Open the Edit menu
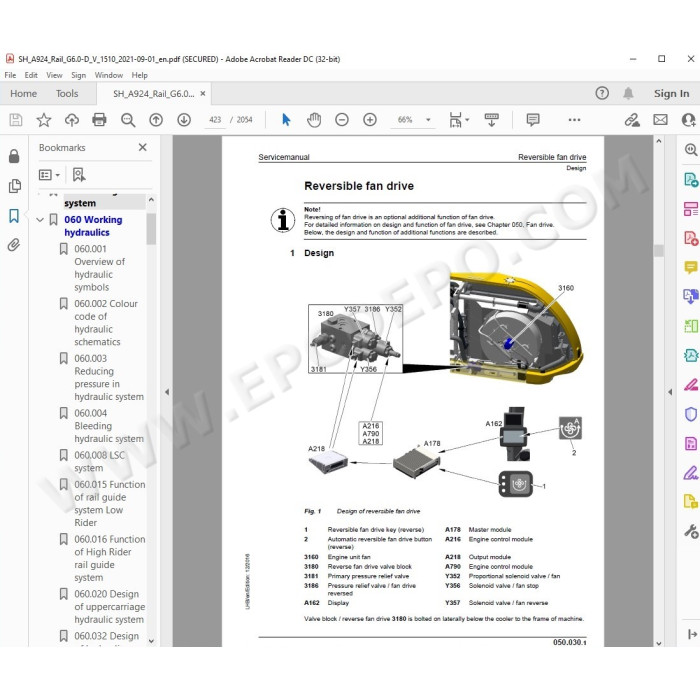700x700 pixels. click(x=31, y=75)
